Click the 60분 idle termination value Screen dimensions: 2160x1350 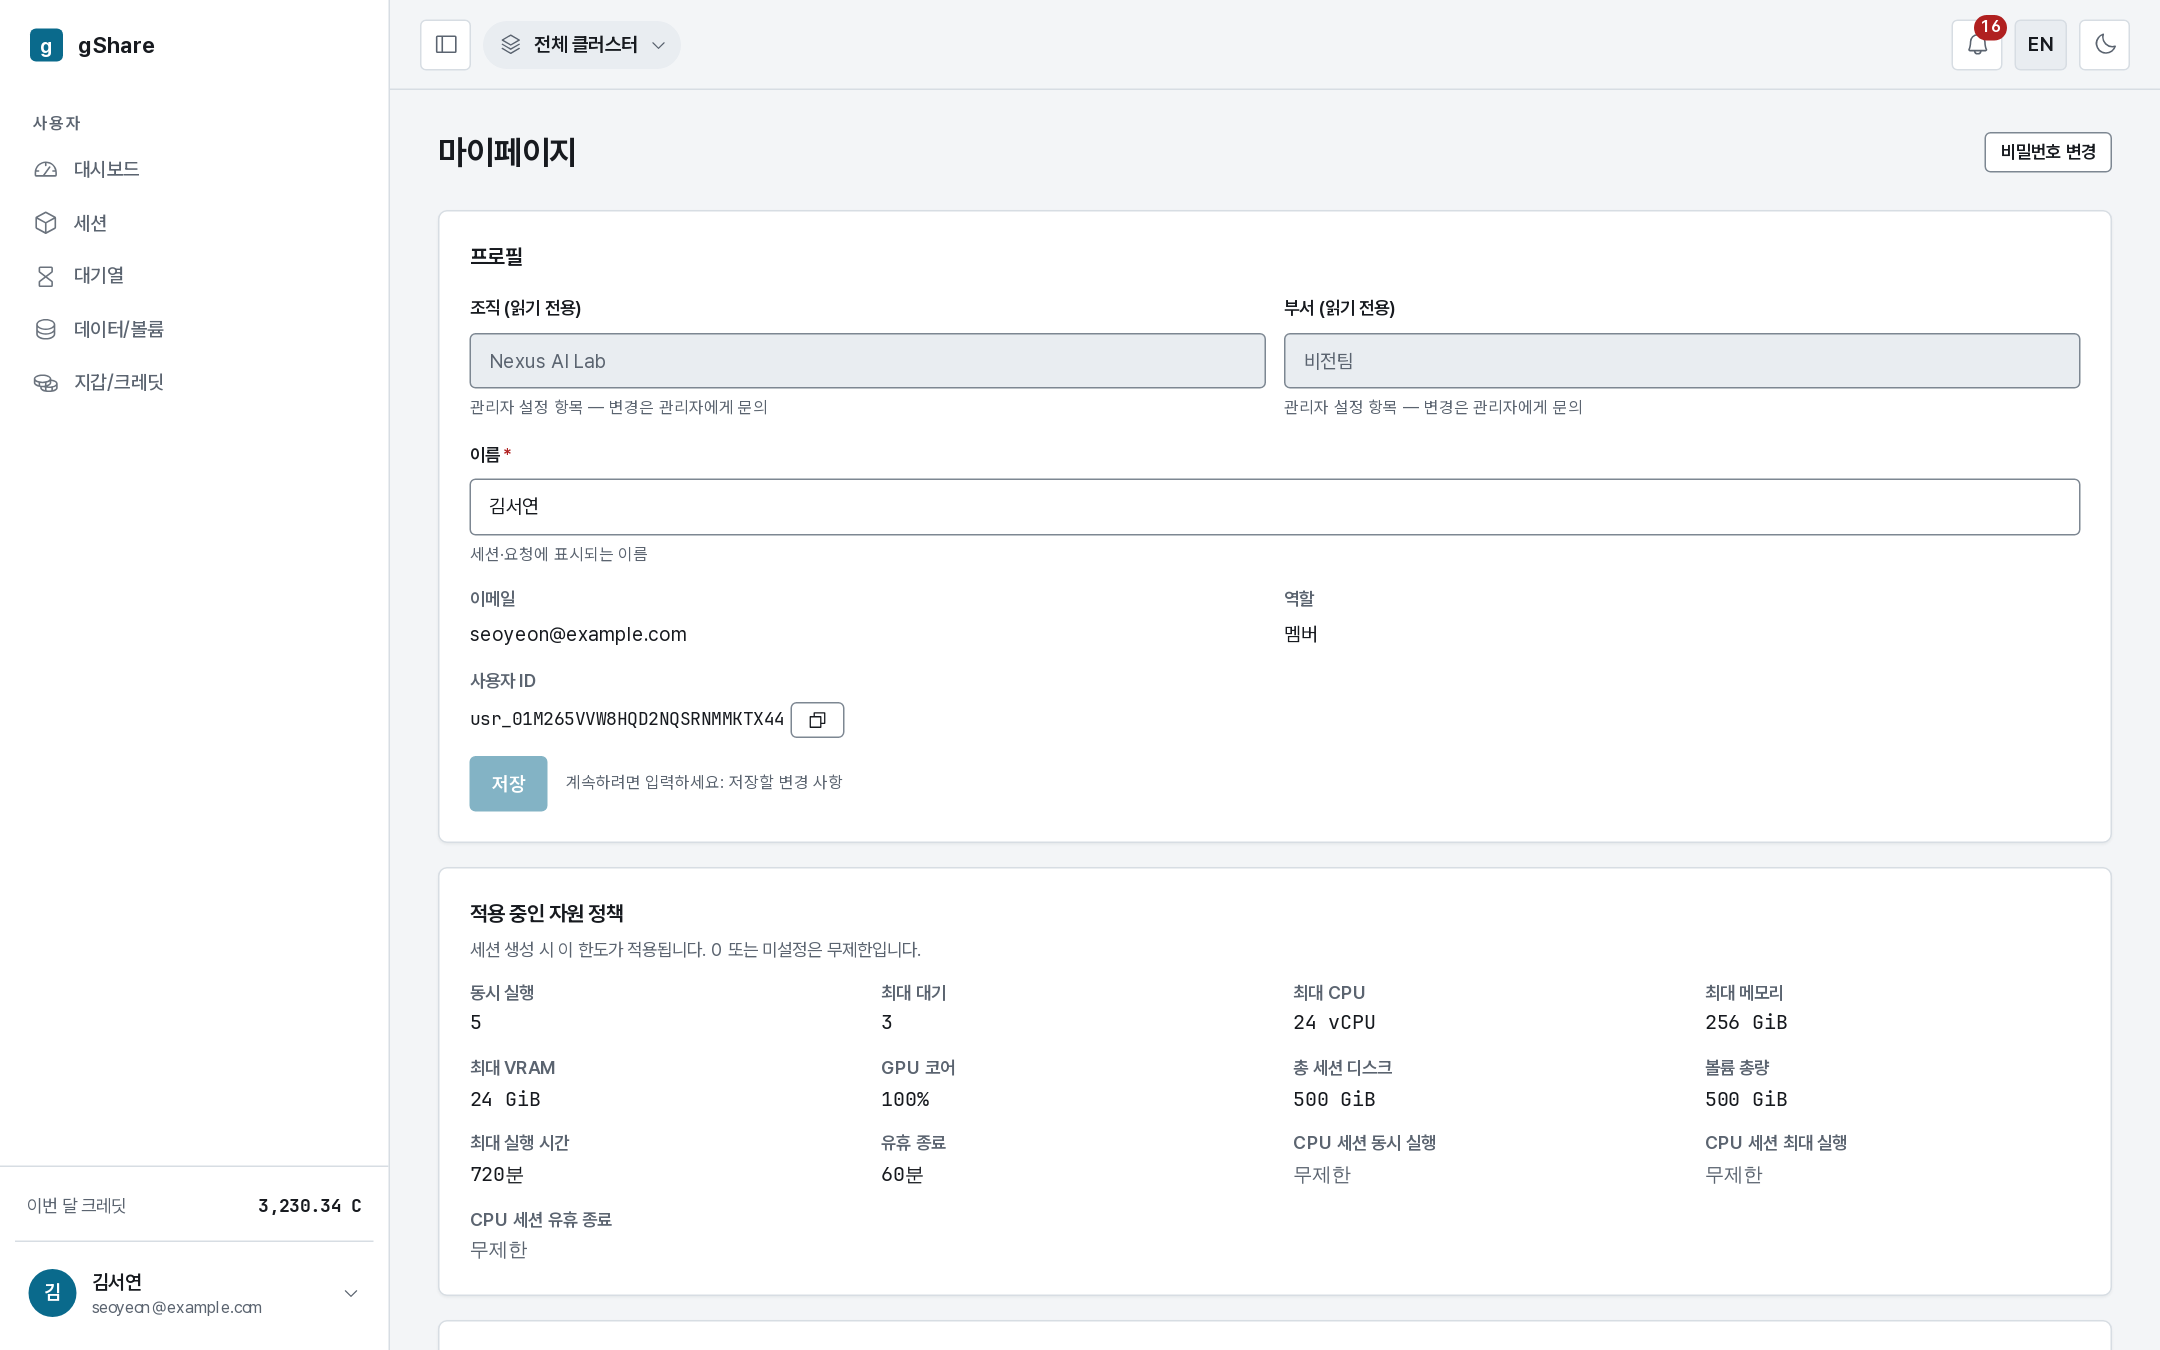pos(902,1174)
